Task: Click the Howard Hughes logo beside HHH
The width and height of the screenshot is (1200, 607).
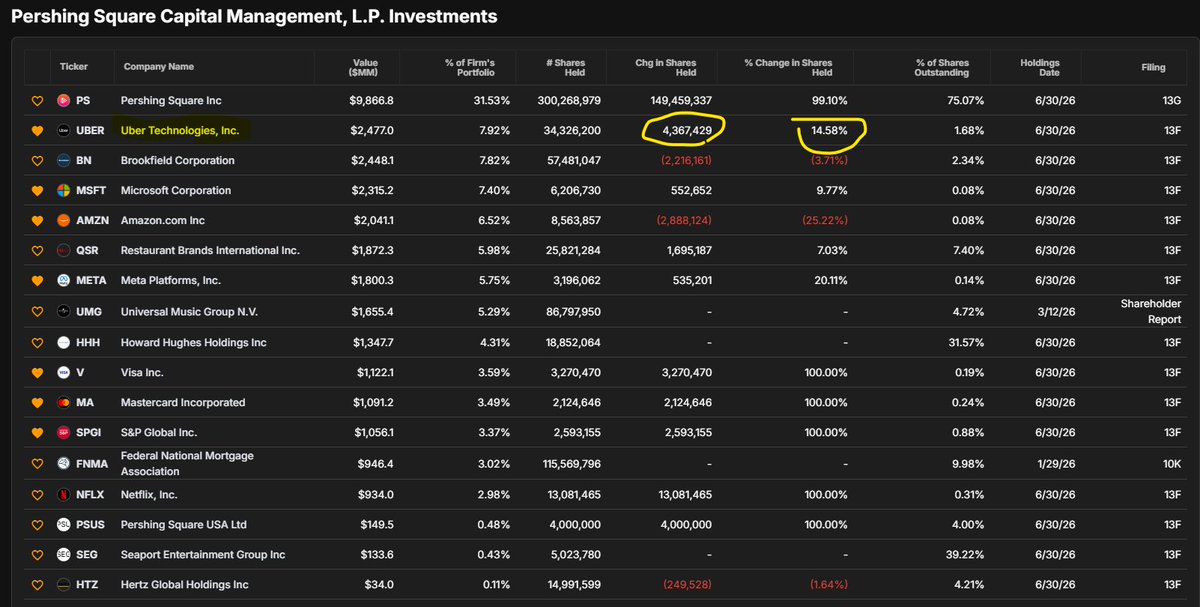Action: pos(65,343)
